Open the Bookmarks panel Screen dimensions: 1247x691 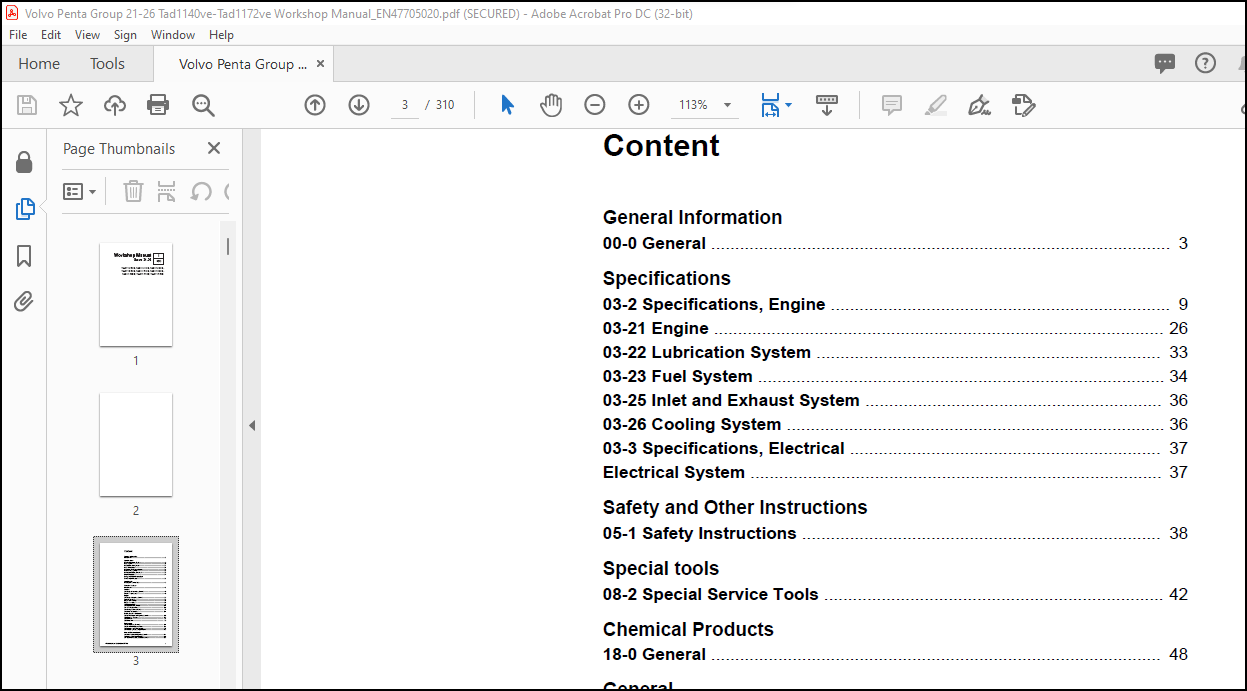(25, 256)
